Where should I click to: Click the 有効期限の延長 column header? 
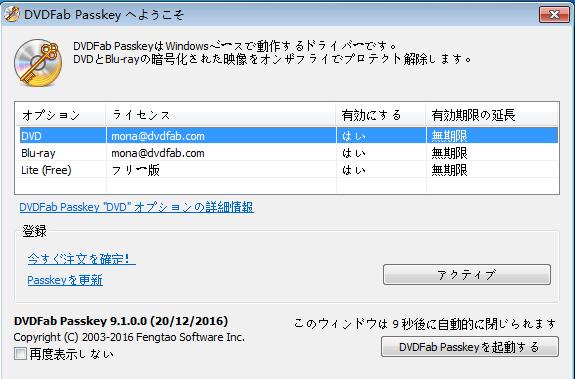(492, 115)
